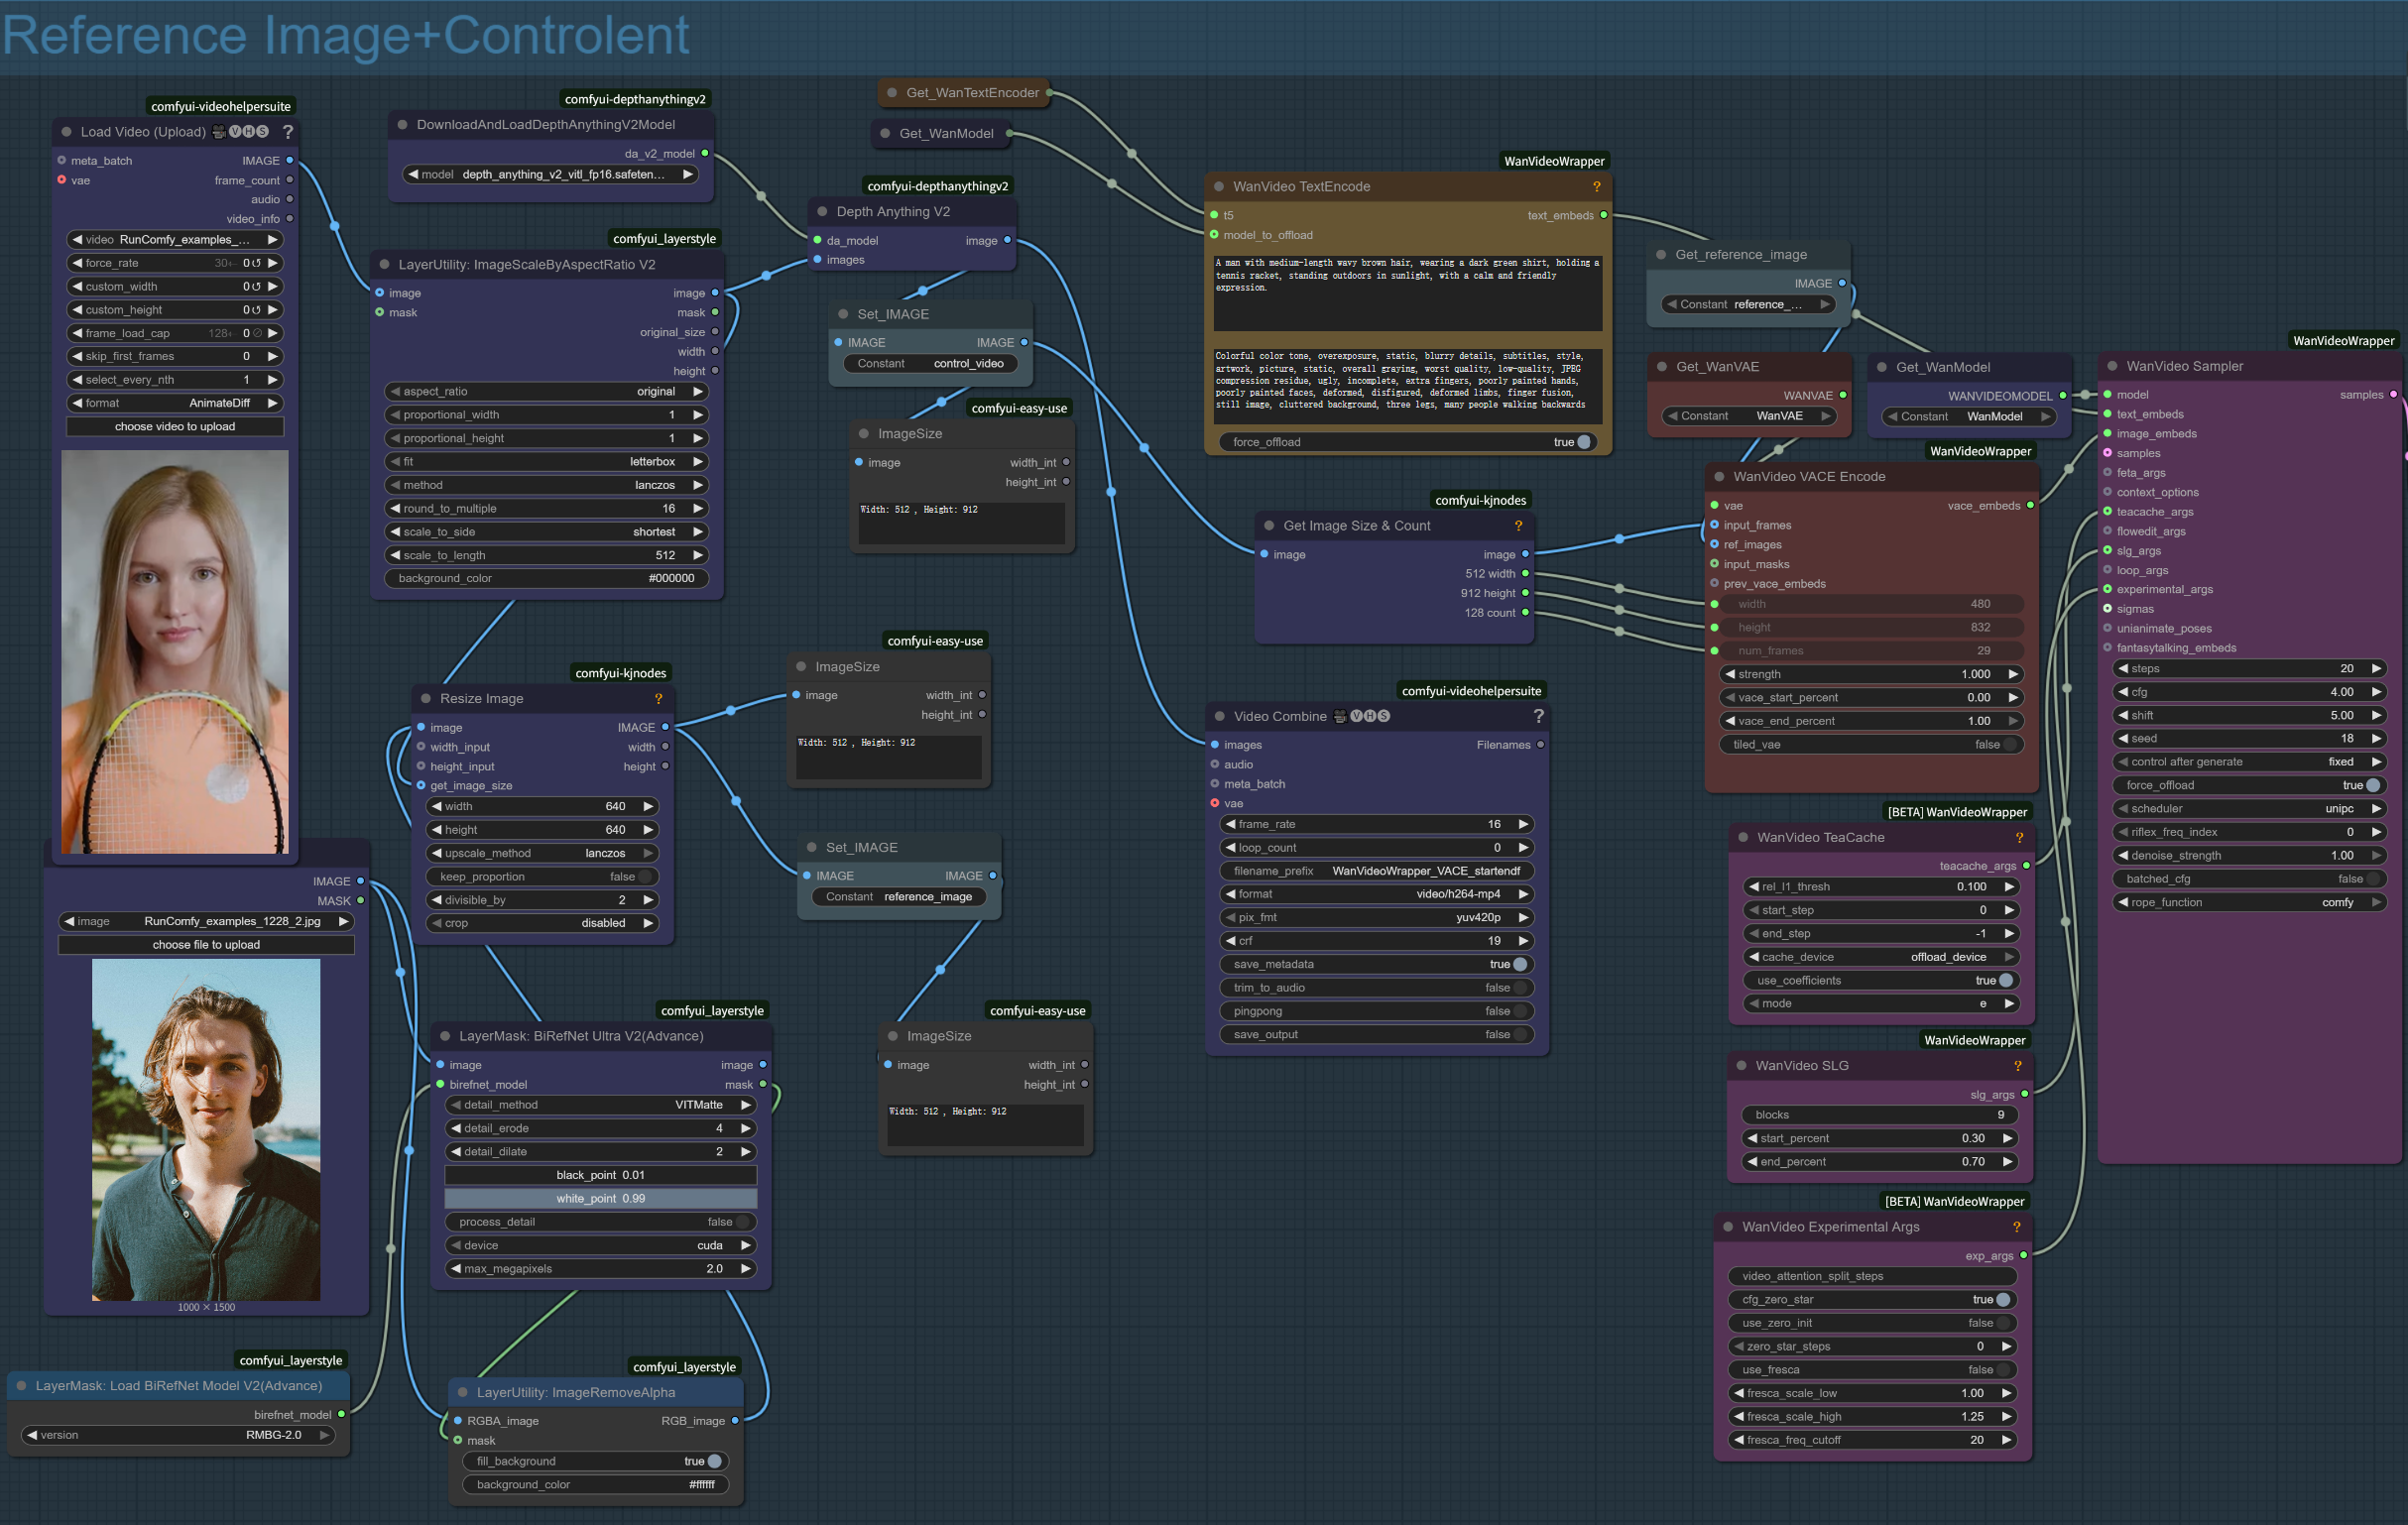
Task: Enable batched_cfg in WanVideo Sampler
Action: (x=2250, y=879)
